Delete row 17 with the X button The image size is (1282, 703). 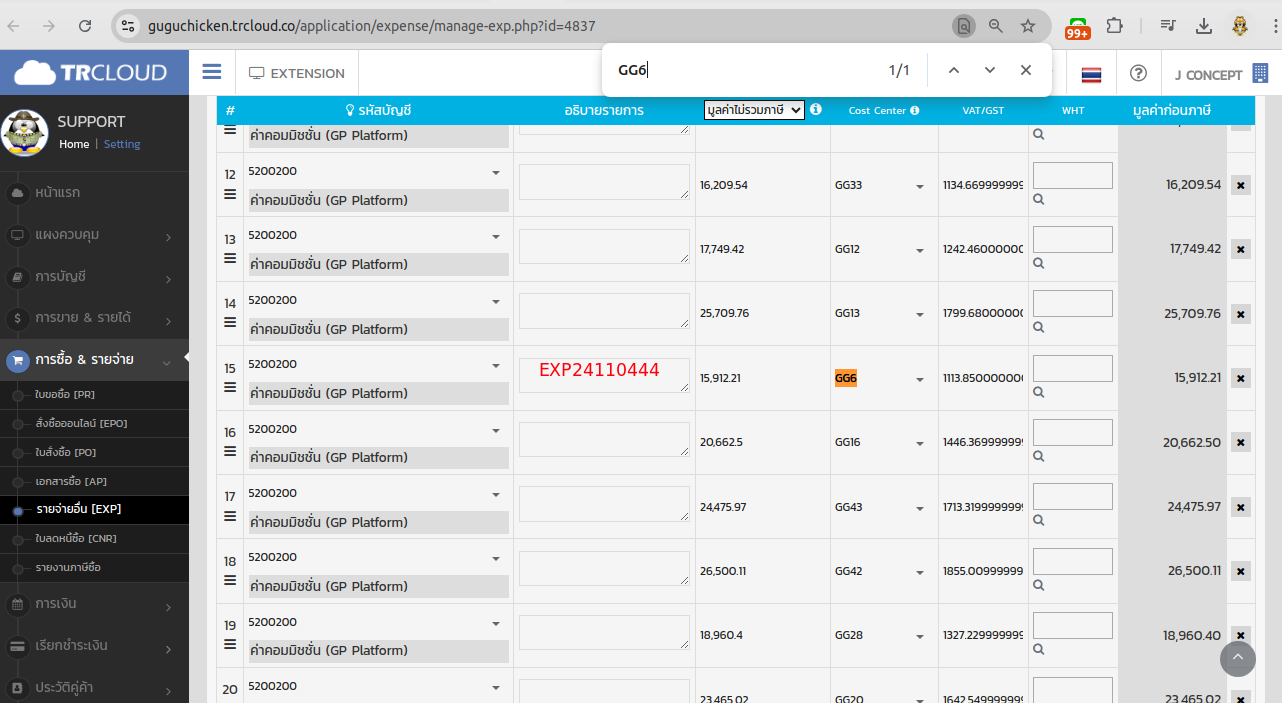pyautogui.click(x=1240, y=507)
